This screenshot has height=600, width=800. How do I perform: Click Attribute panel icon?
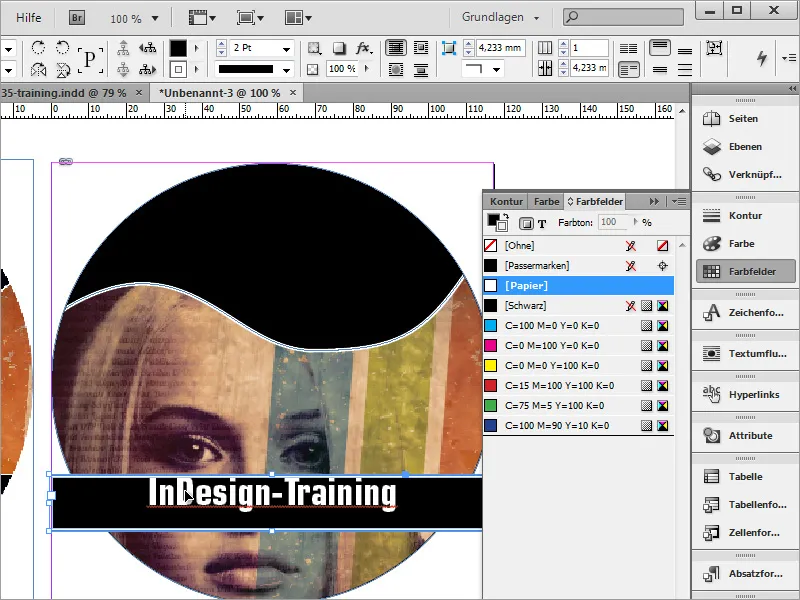pyautogui.click(x=711, y=435)
